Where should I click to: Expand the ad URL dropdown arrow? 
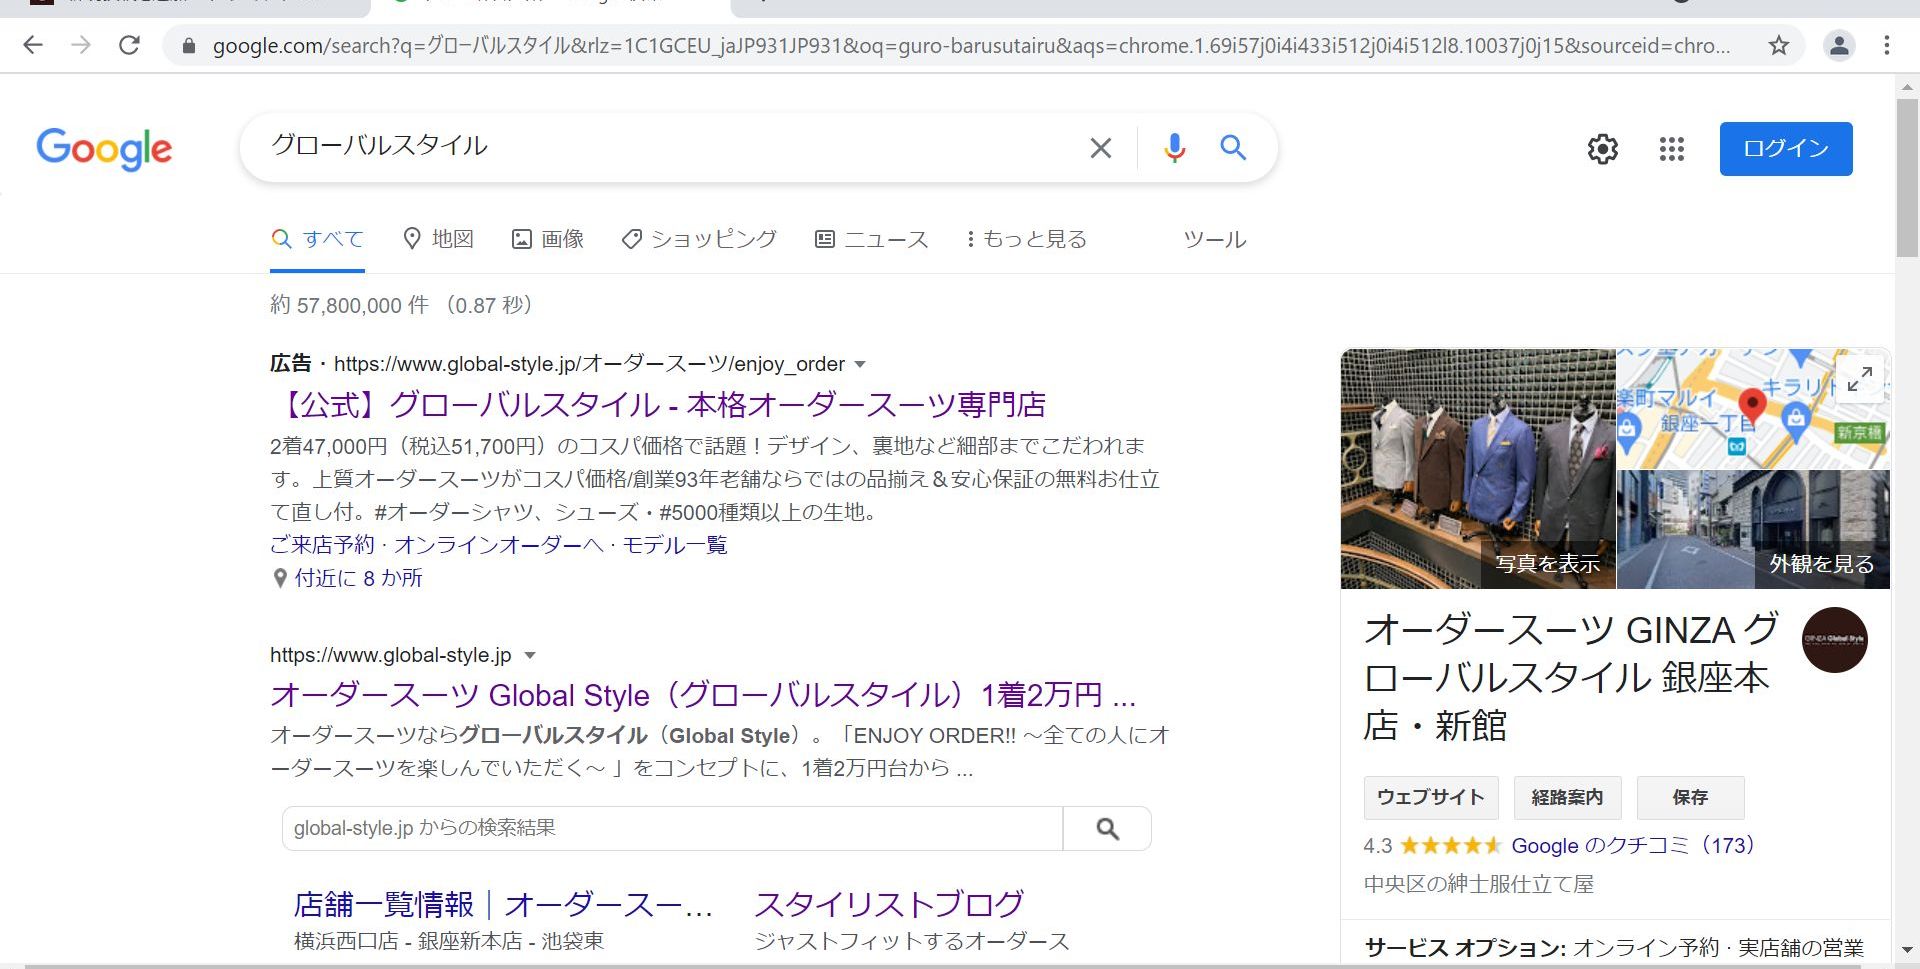click(860, 365)
